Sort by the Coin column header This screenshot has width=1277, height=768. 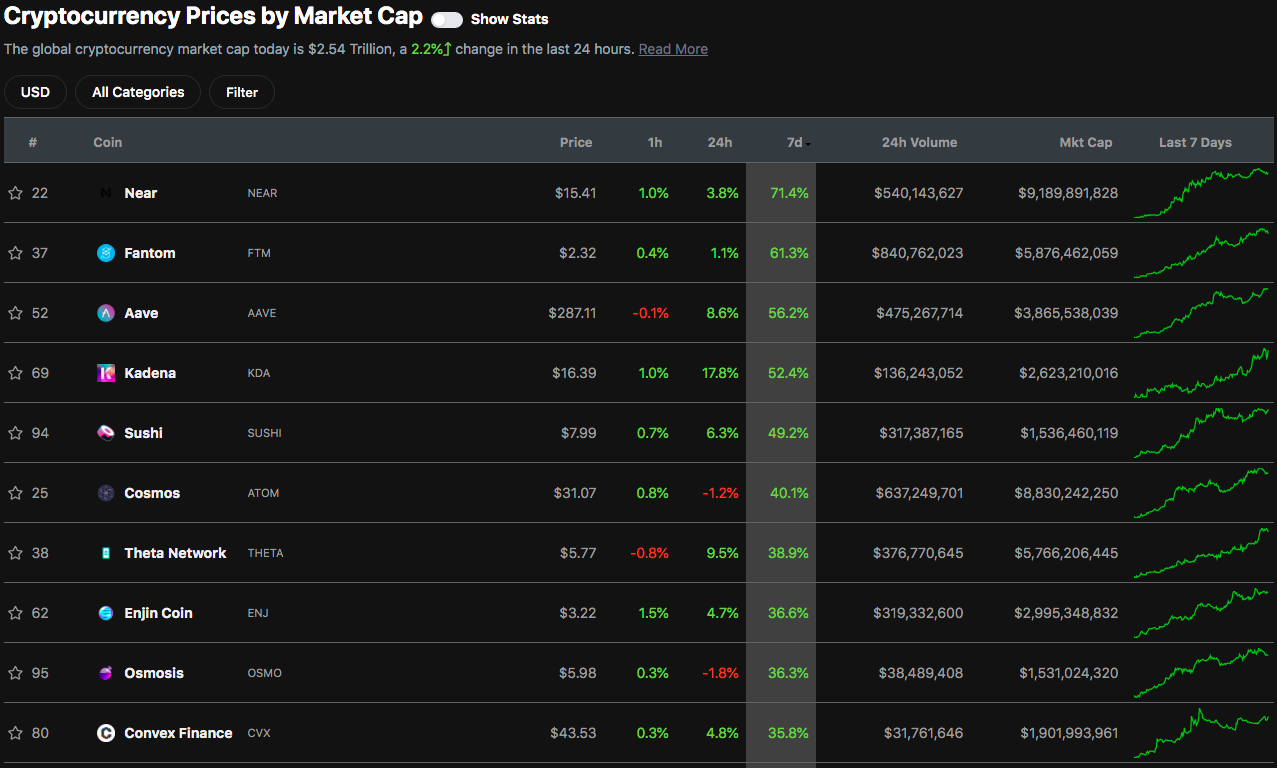108,142
